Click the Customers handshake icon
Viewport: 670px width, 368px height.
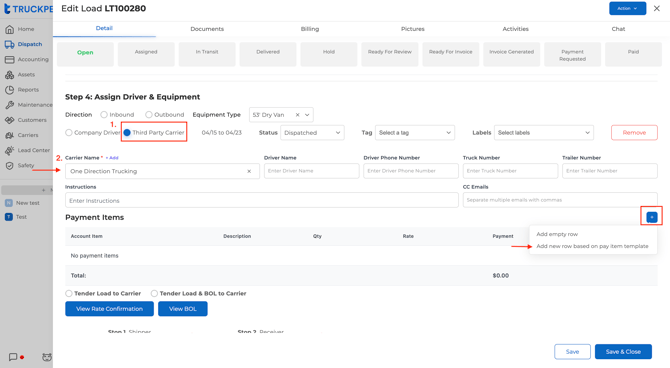click(9, 120)
